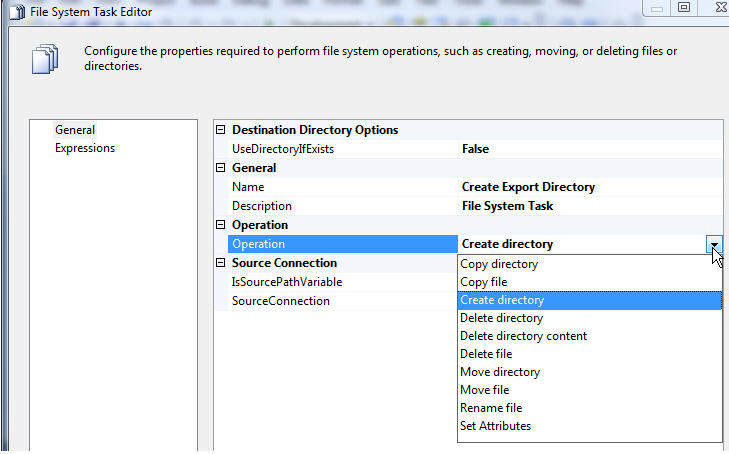Select Copy directory from the operation list
Viewport: 729px width, 454px height.
(x=499, y=264)
